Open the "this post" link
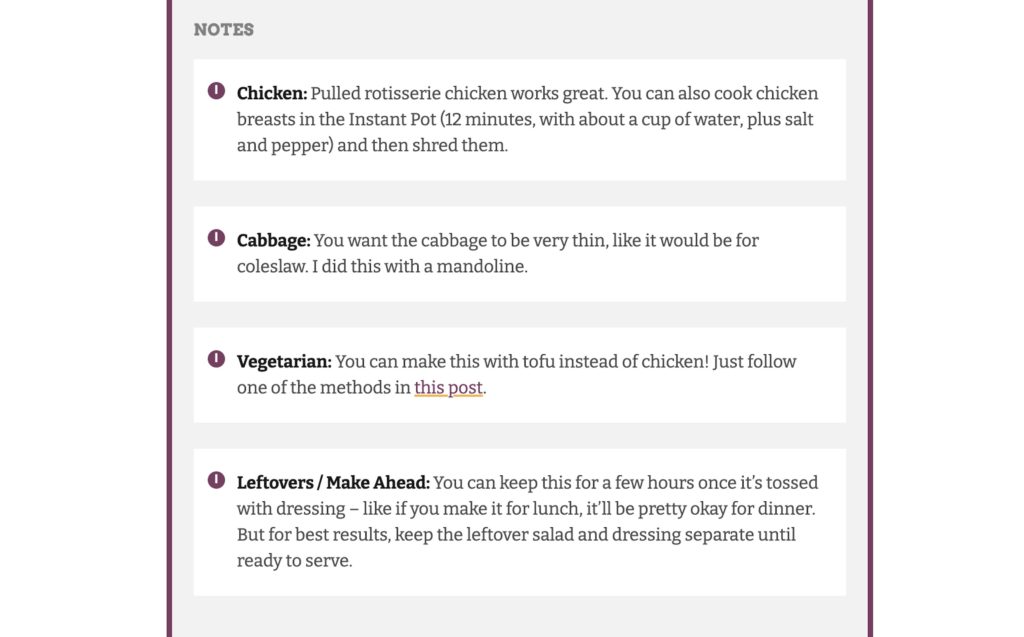 pos(449,387)
